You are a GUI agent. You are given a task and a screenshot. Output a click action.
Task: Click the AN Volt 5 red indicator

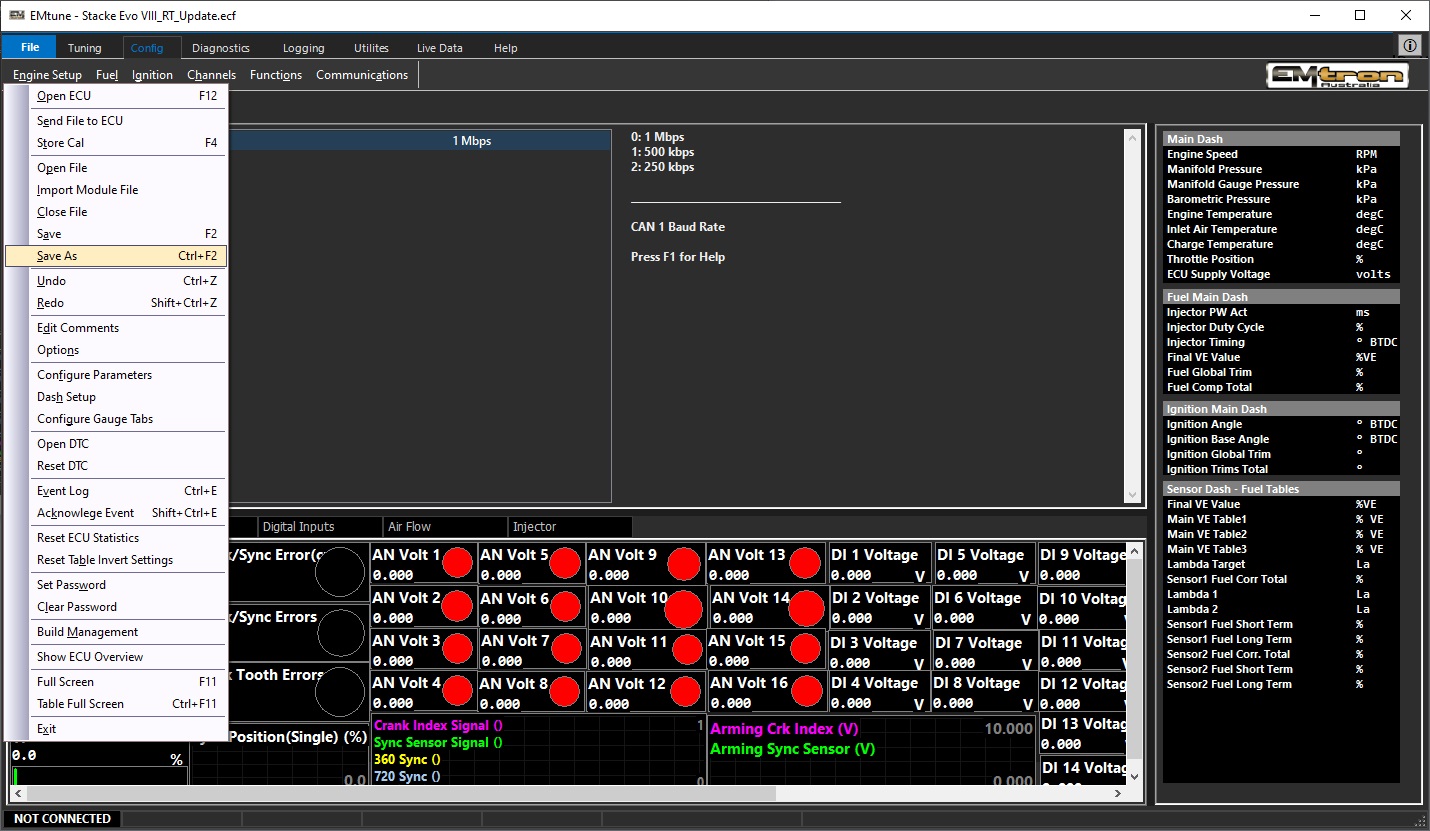point(565,563)
